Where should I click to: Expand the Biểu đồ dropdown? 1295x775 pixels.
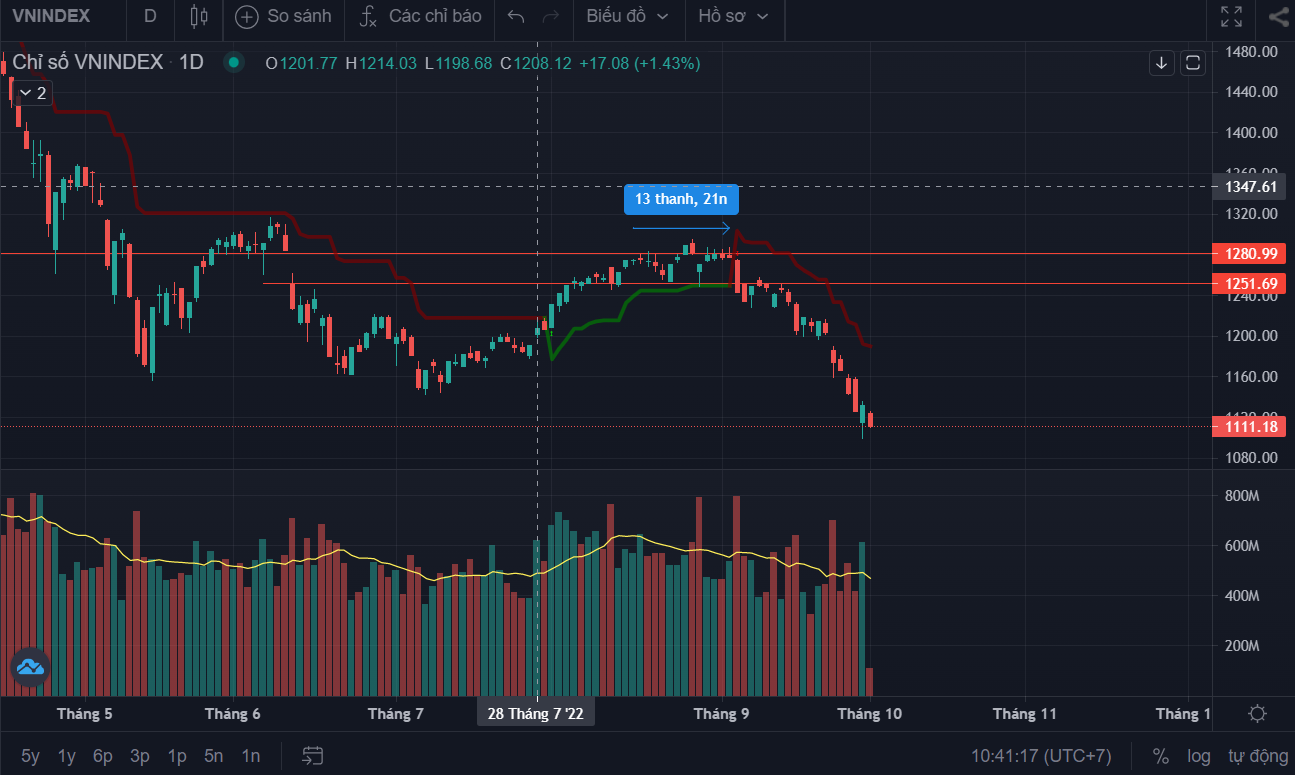pos(628,16)
